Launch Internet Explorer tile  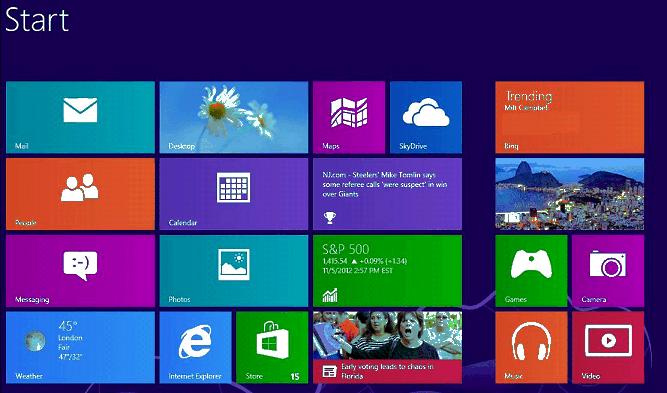click(x=195, y=347)
